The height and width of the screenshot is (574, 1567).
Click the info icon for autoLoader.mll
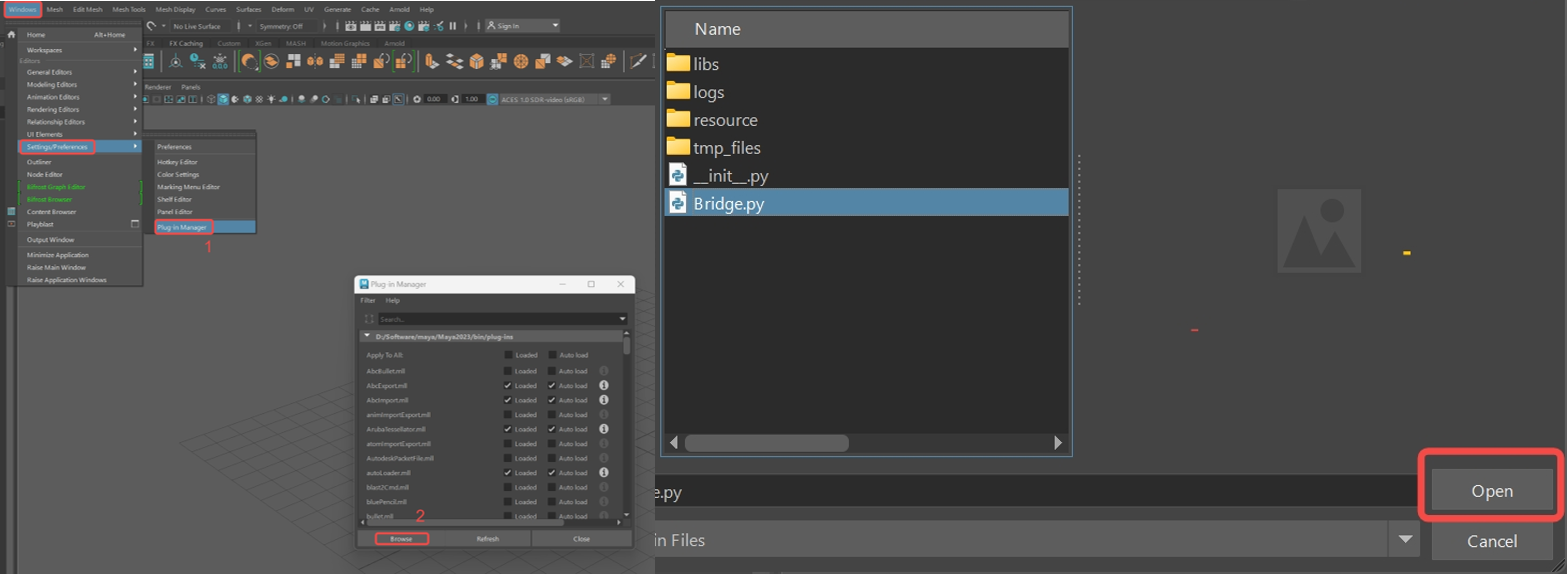604,472
